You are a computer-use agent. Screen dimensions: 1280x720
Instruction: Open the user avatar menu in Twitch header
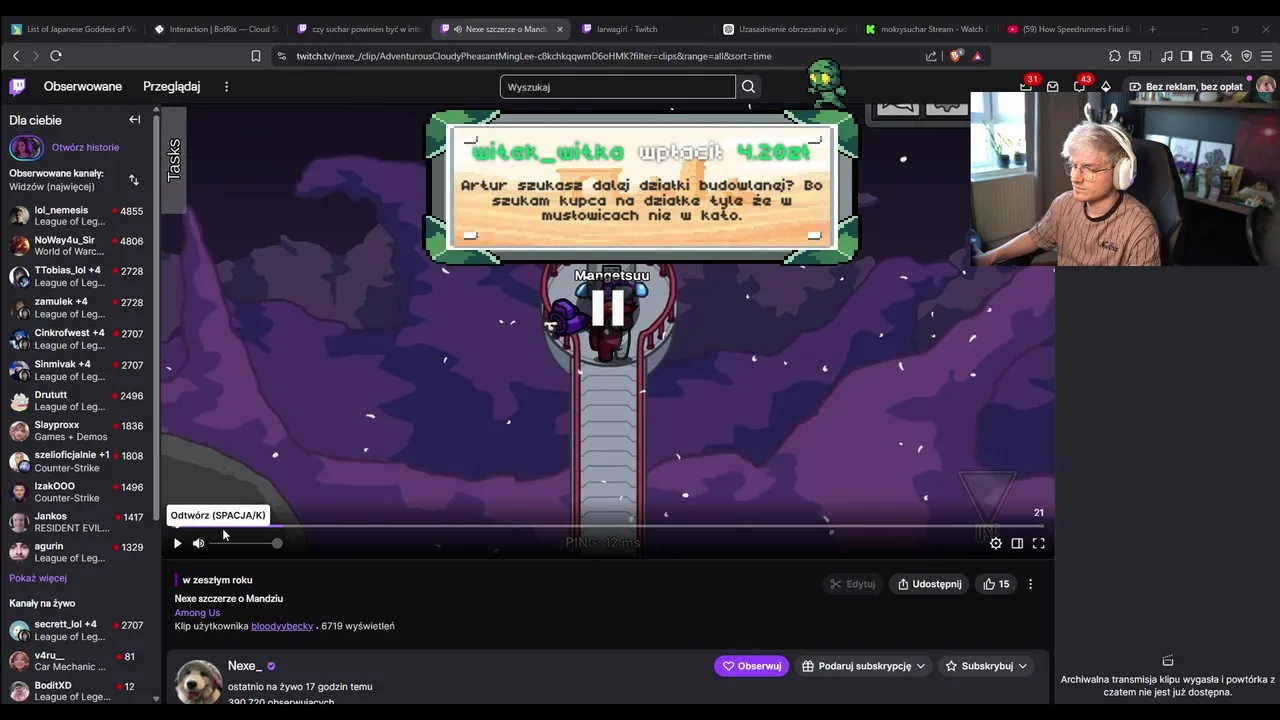pos(1265,87)
